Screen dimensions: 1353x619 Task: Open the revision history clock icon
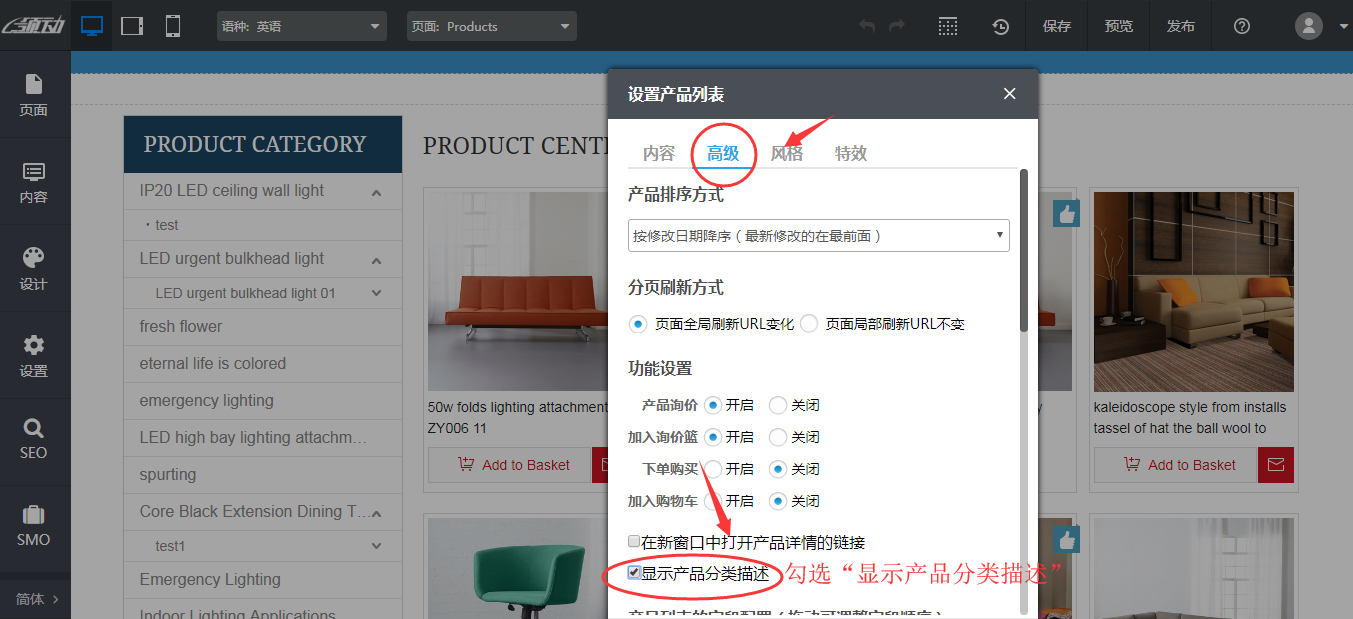(x=1000, y=27)
